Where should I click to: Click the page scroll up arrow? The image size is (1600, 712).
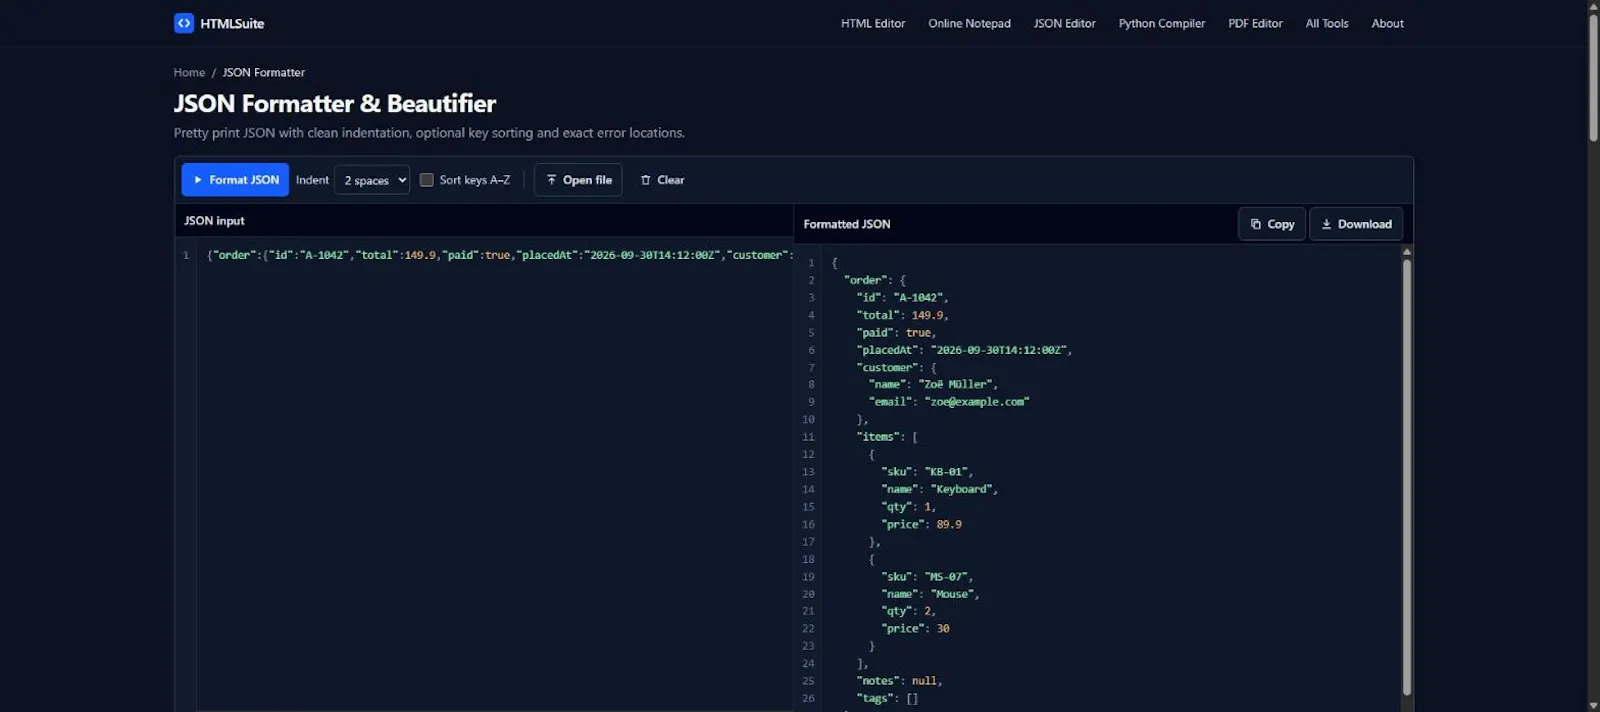[1593, 6]
